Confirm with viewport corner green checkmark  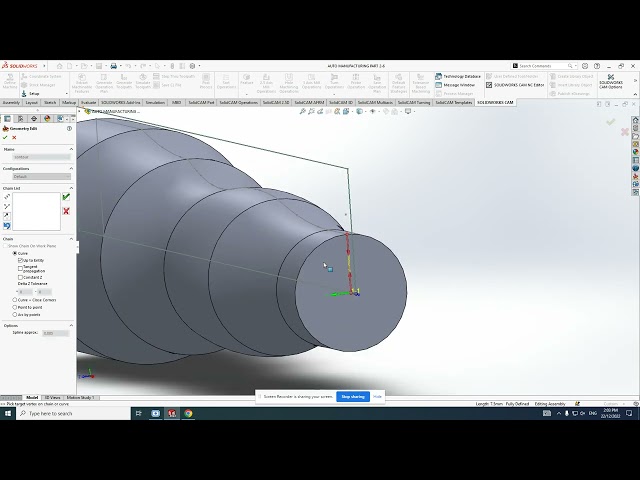[611, 122]
